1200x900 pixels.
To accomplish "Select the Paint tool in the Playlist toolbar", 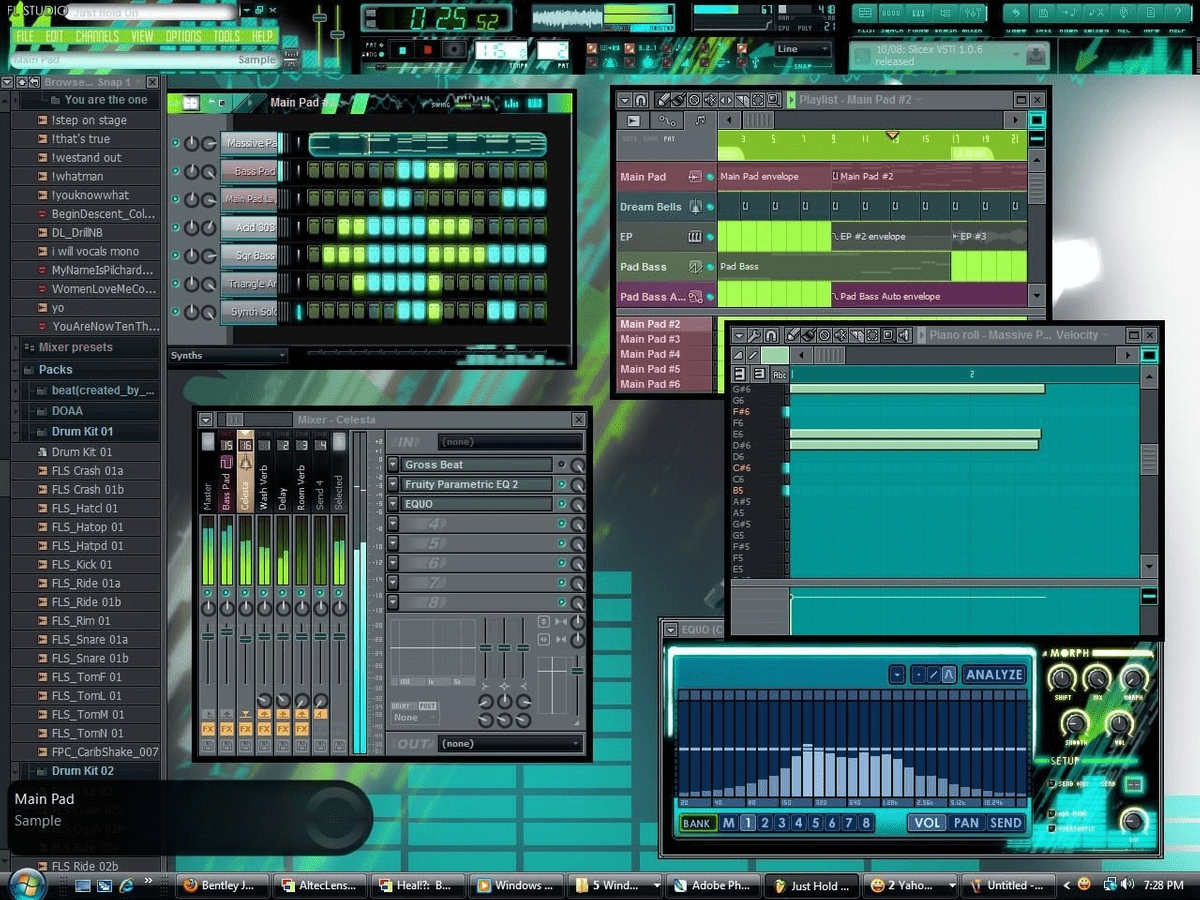I will point(678,100).
